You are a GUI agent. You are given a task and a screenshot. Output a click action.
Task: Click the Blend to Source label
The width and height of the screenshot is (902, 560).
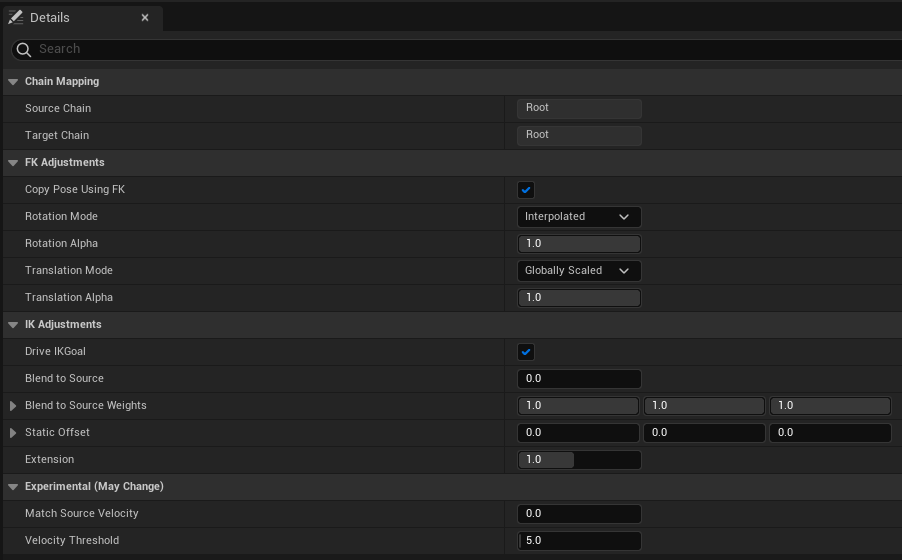[64, 379]
